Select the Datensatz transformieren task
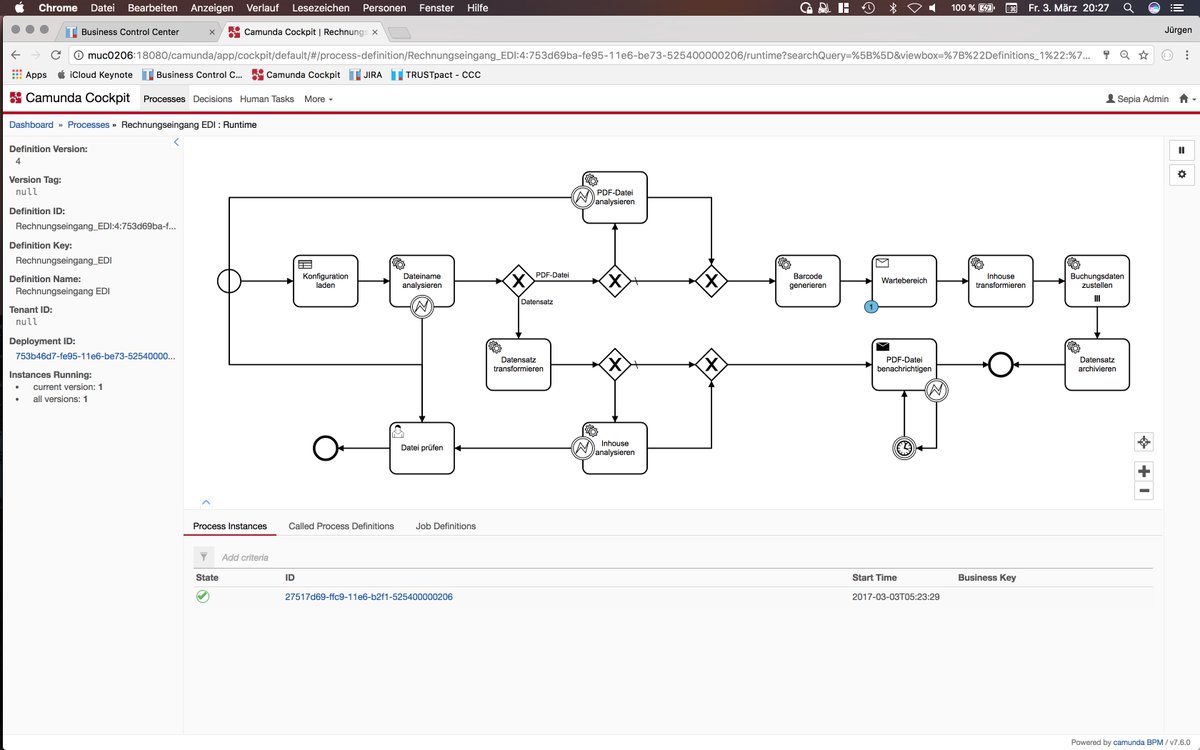The image size is (1200, 750). tap(518, 364)
